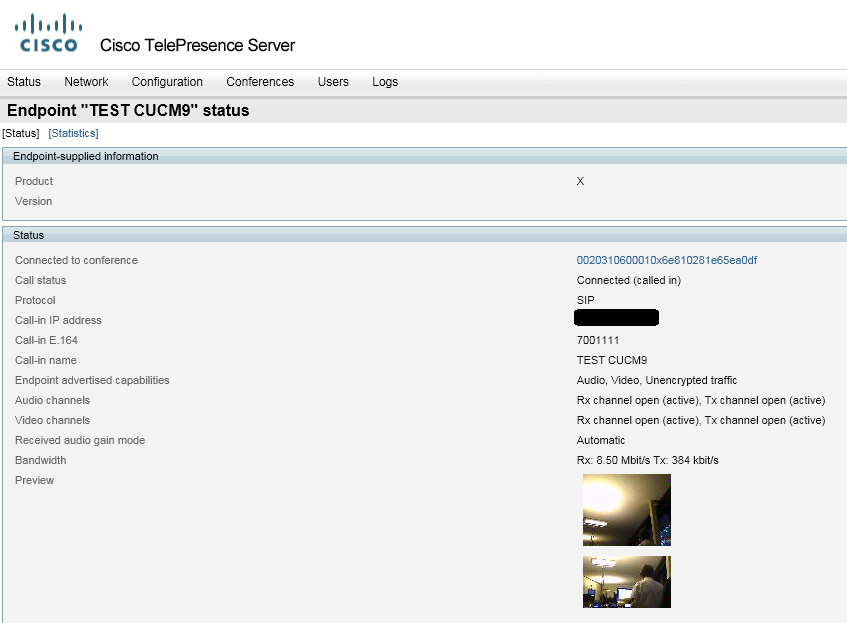Click the Call status label
The image size is (847, 623).
[41, 280]
